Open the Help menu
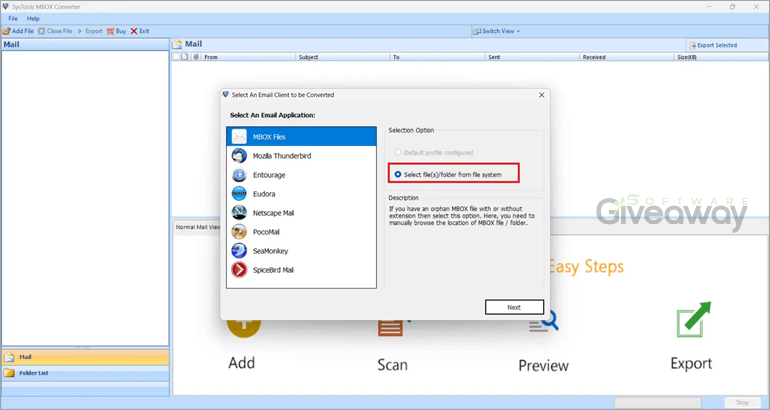This screenshot has height=410, width=770. click(x=33, y=18)
